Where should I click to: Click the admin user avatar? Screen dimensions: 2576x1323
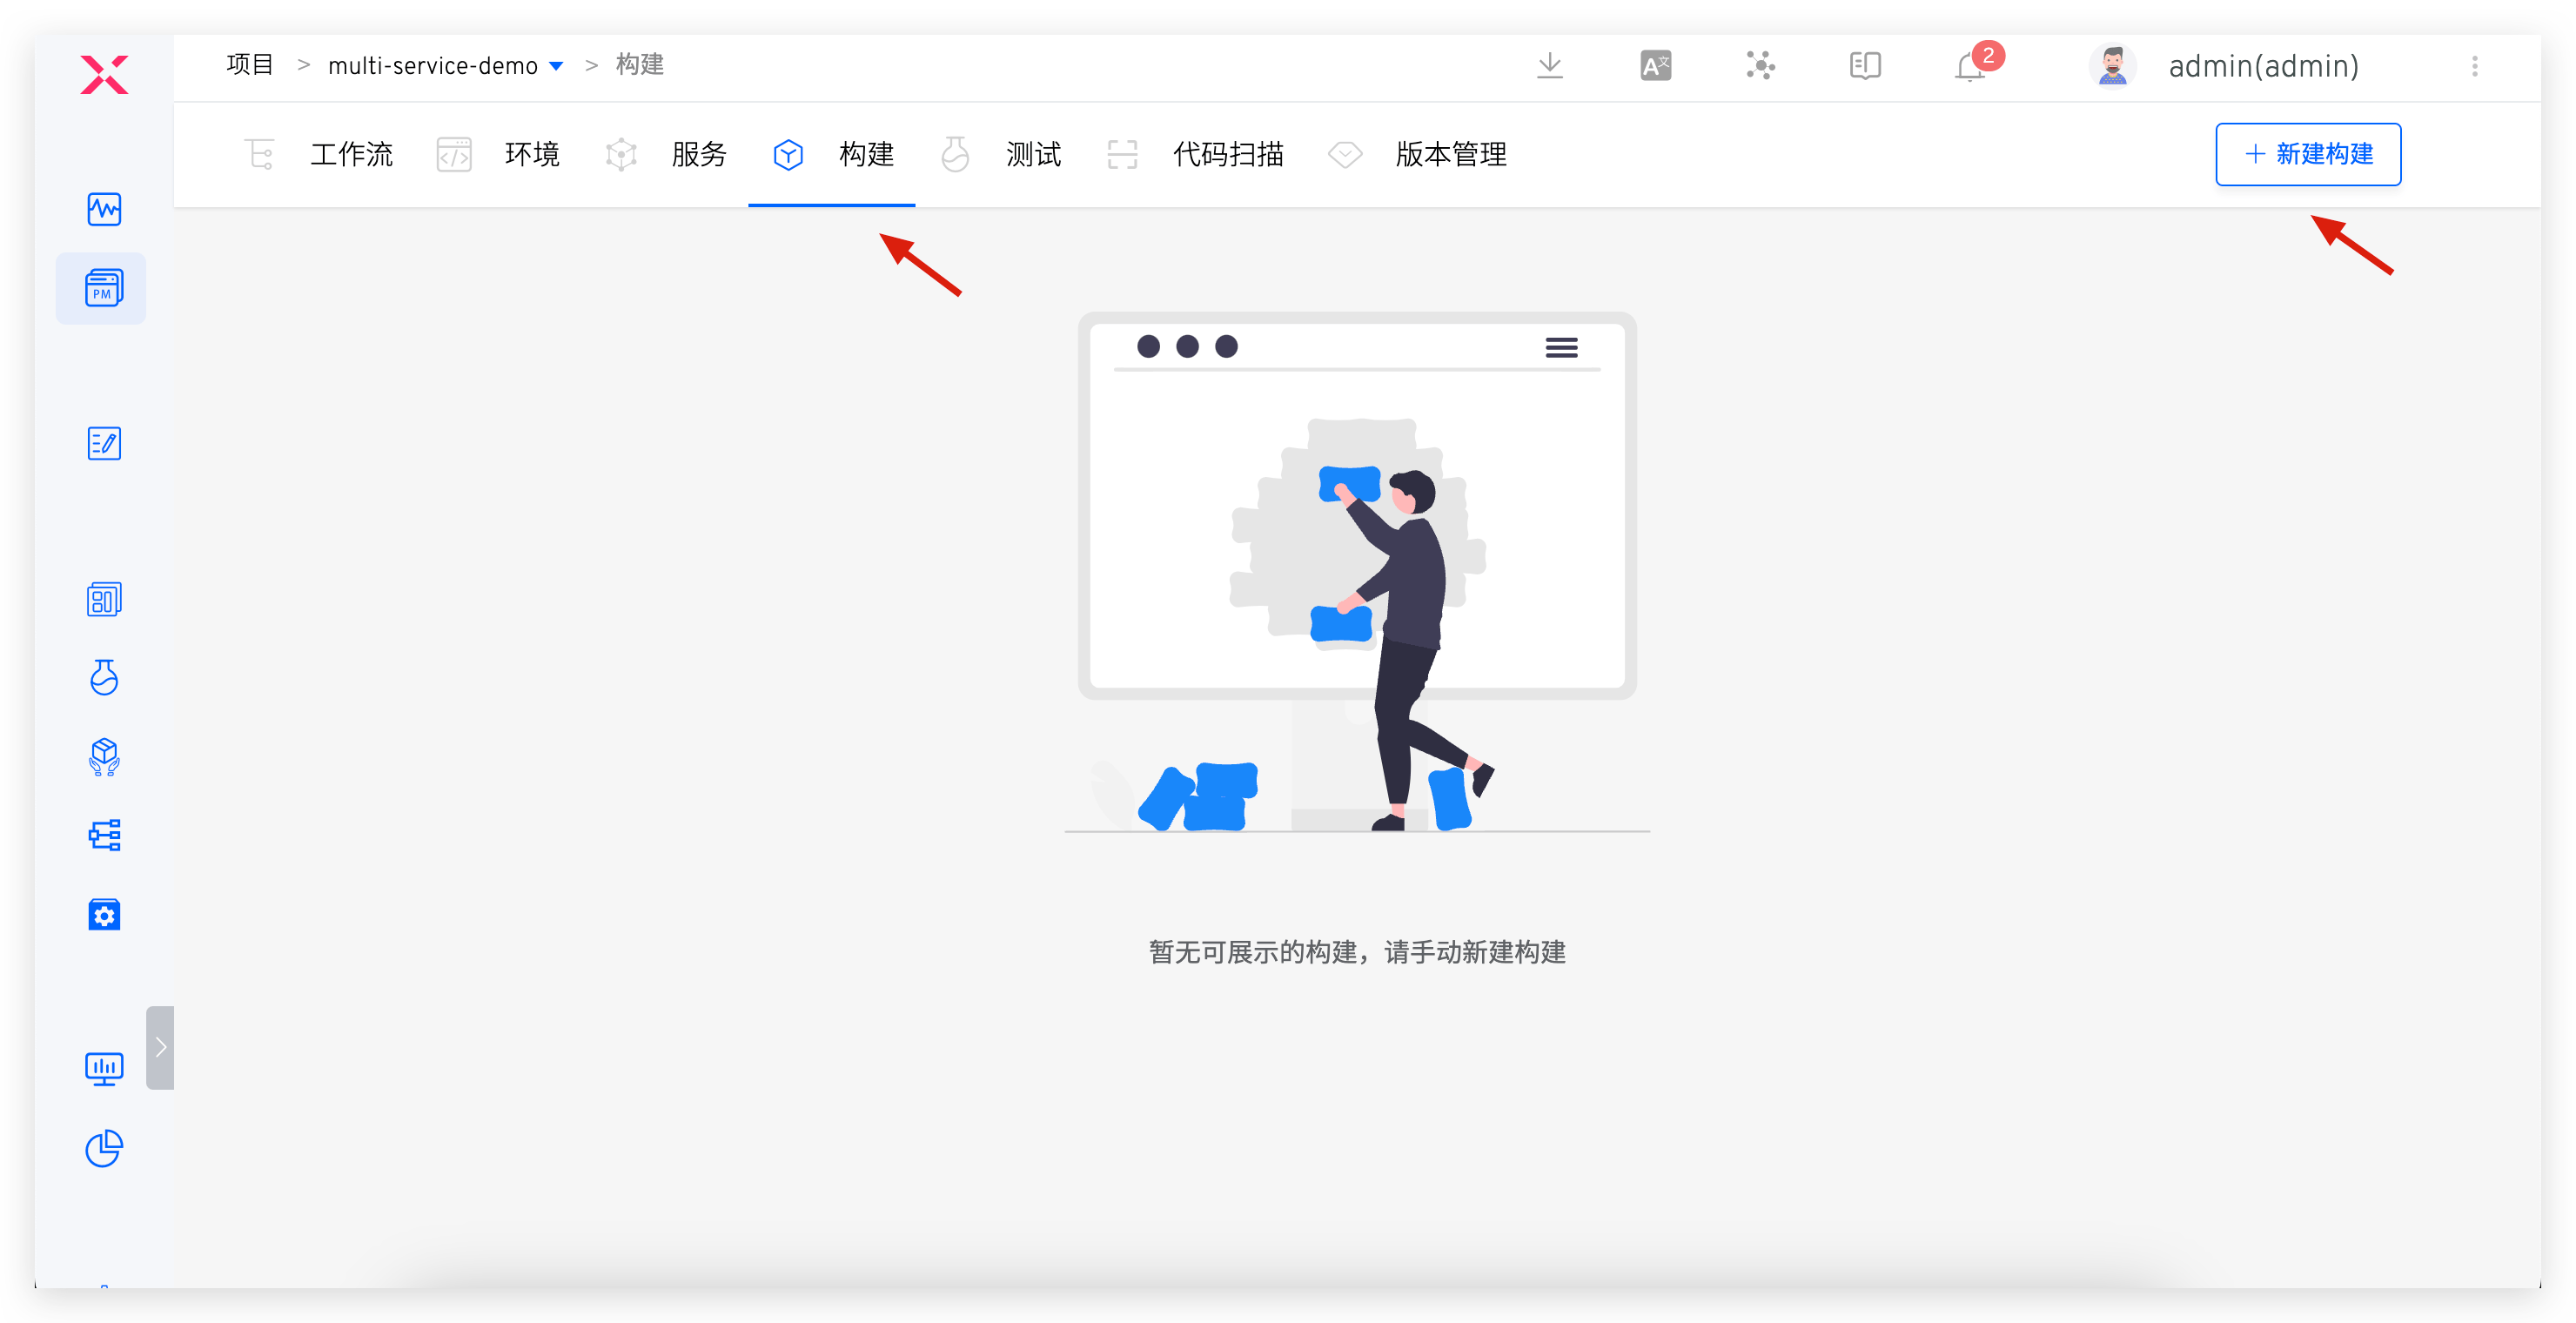tap(2112, 66)
